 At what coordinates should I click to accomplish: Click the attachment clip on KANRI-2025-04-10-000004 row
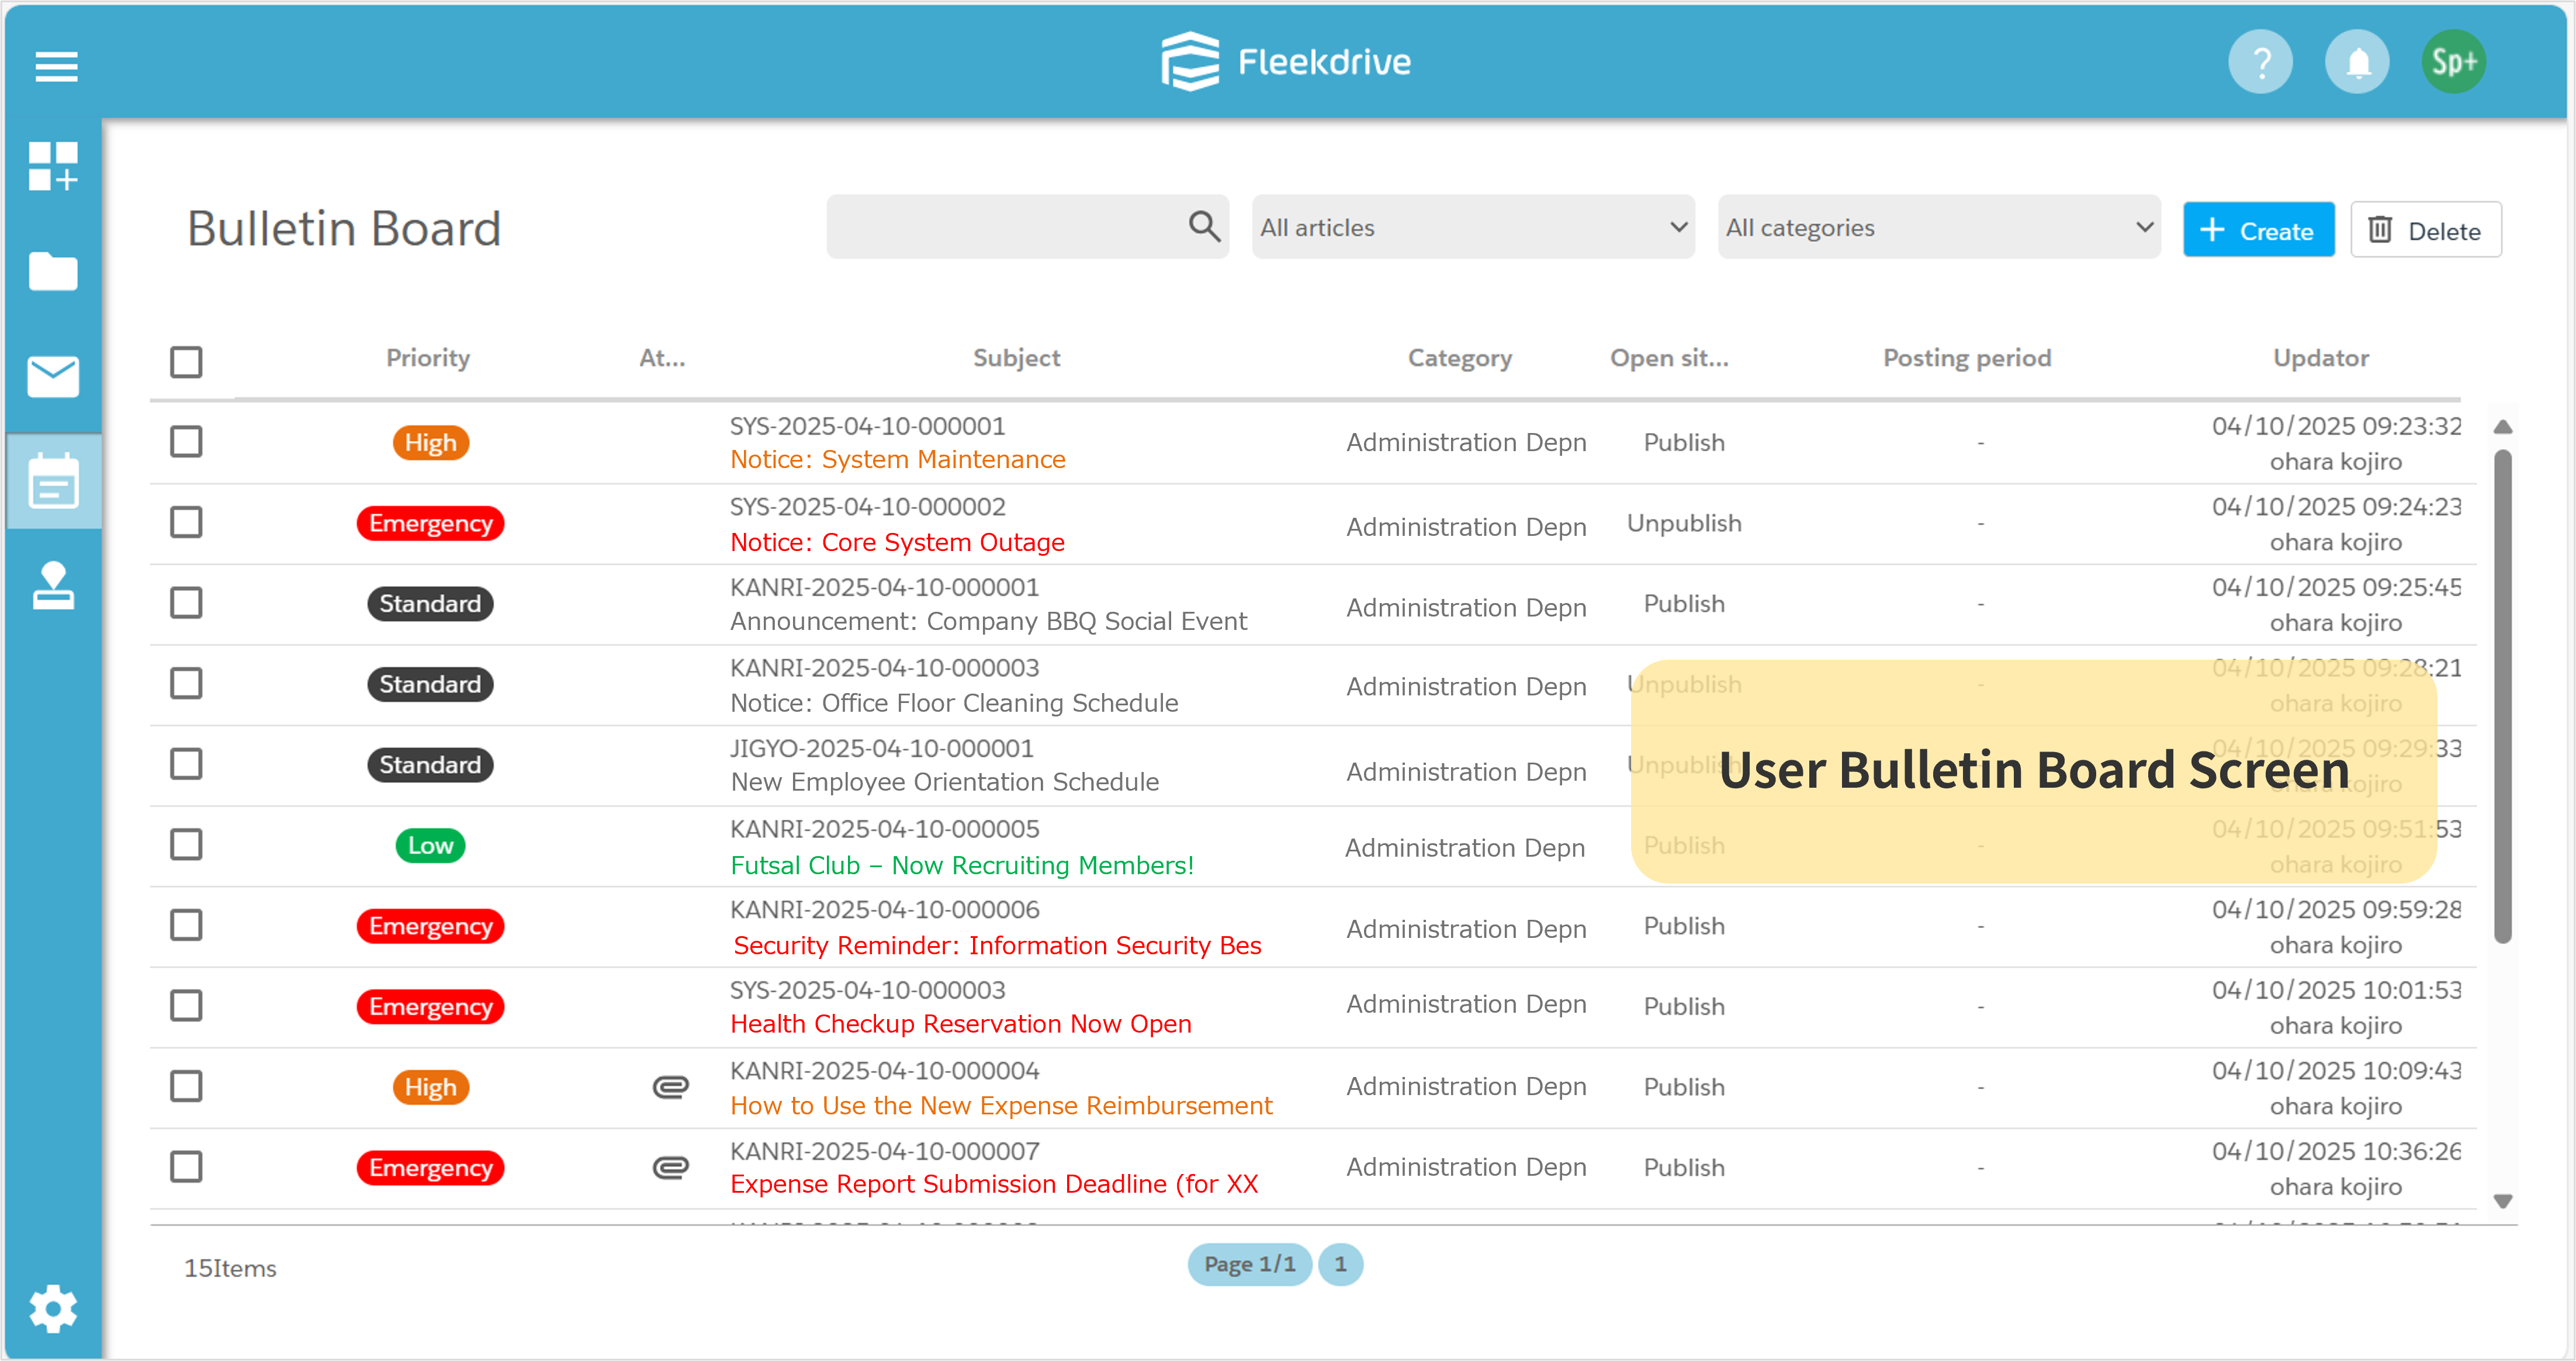click(670, 1087)
